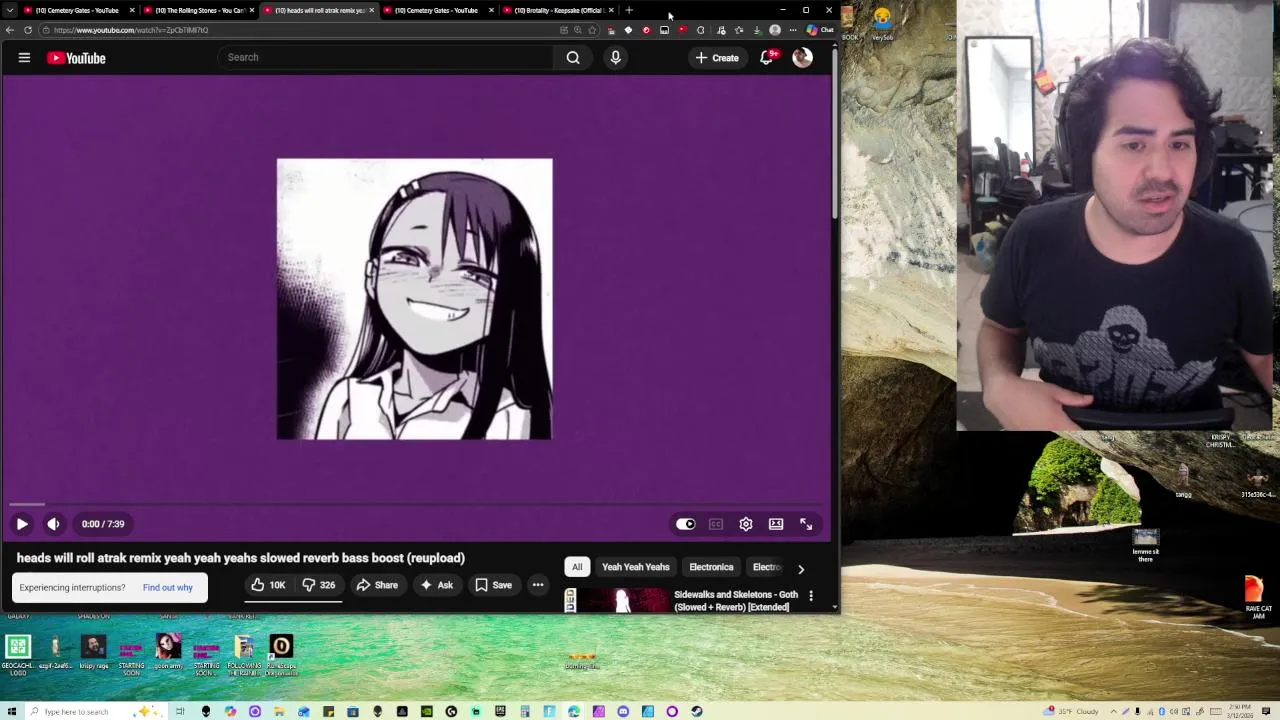Viewport: 1280px width, 720px height.
Task: Show hidden system tray icons chevron
Action: [x=1114, y=711]
